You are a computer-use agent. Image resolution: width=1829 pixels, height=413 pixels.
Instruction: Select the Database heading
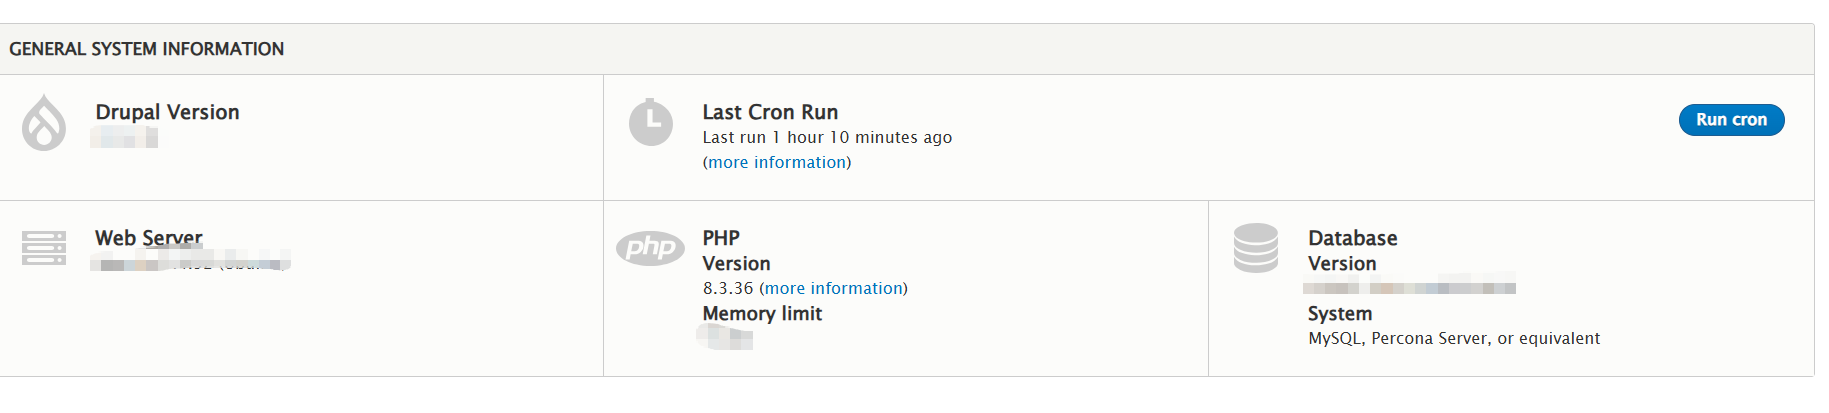point(1353,238)
